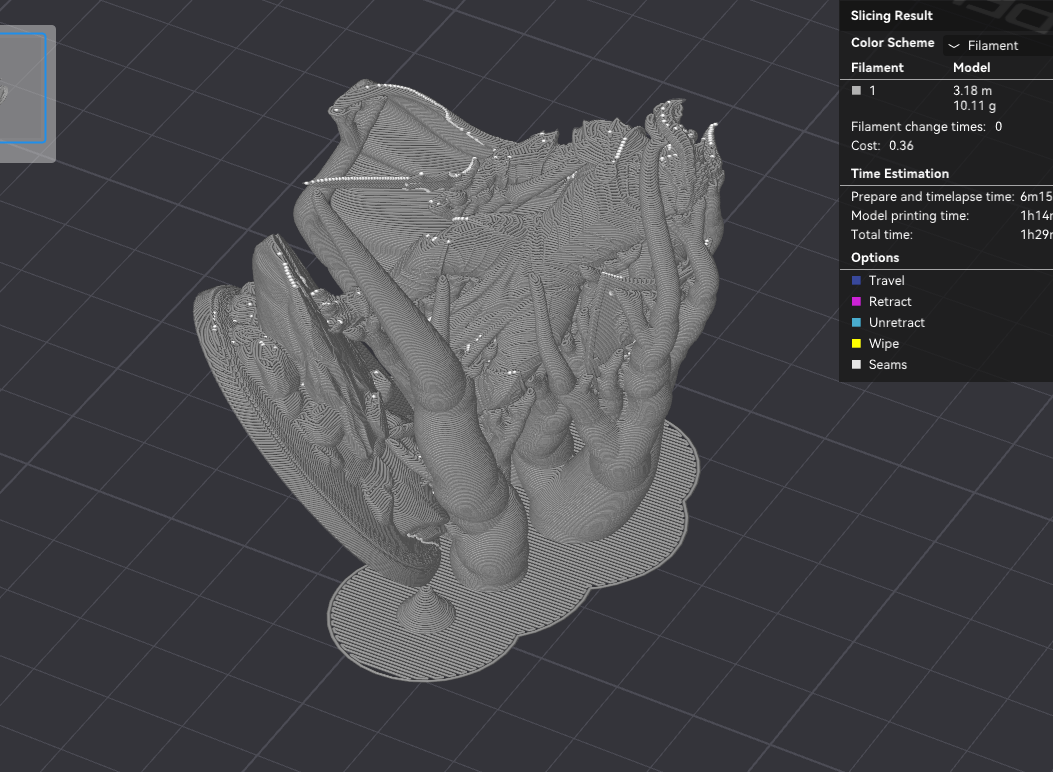Click the Time Estimation heading
The height and width of the screenshot is (772, 1053).
click(x=899, y=174)
